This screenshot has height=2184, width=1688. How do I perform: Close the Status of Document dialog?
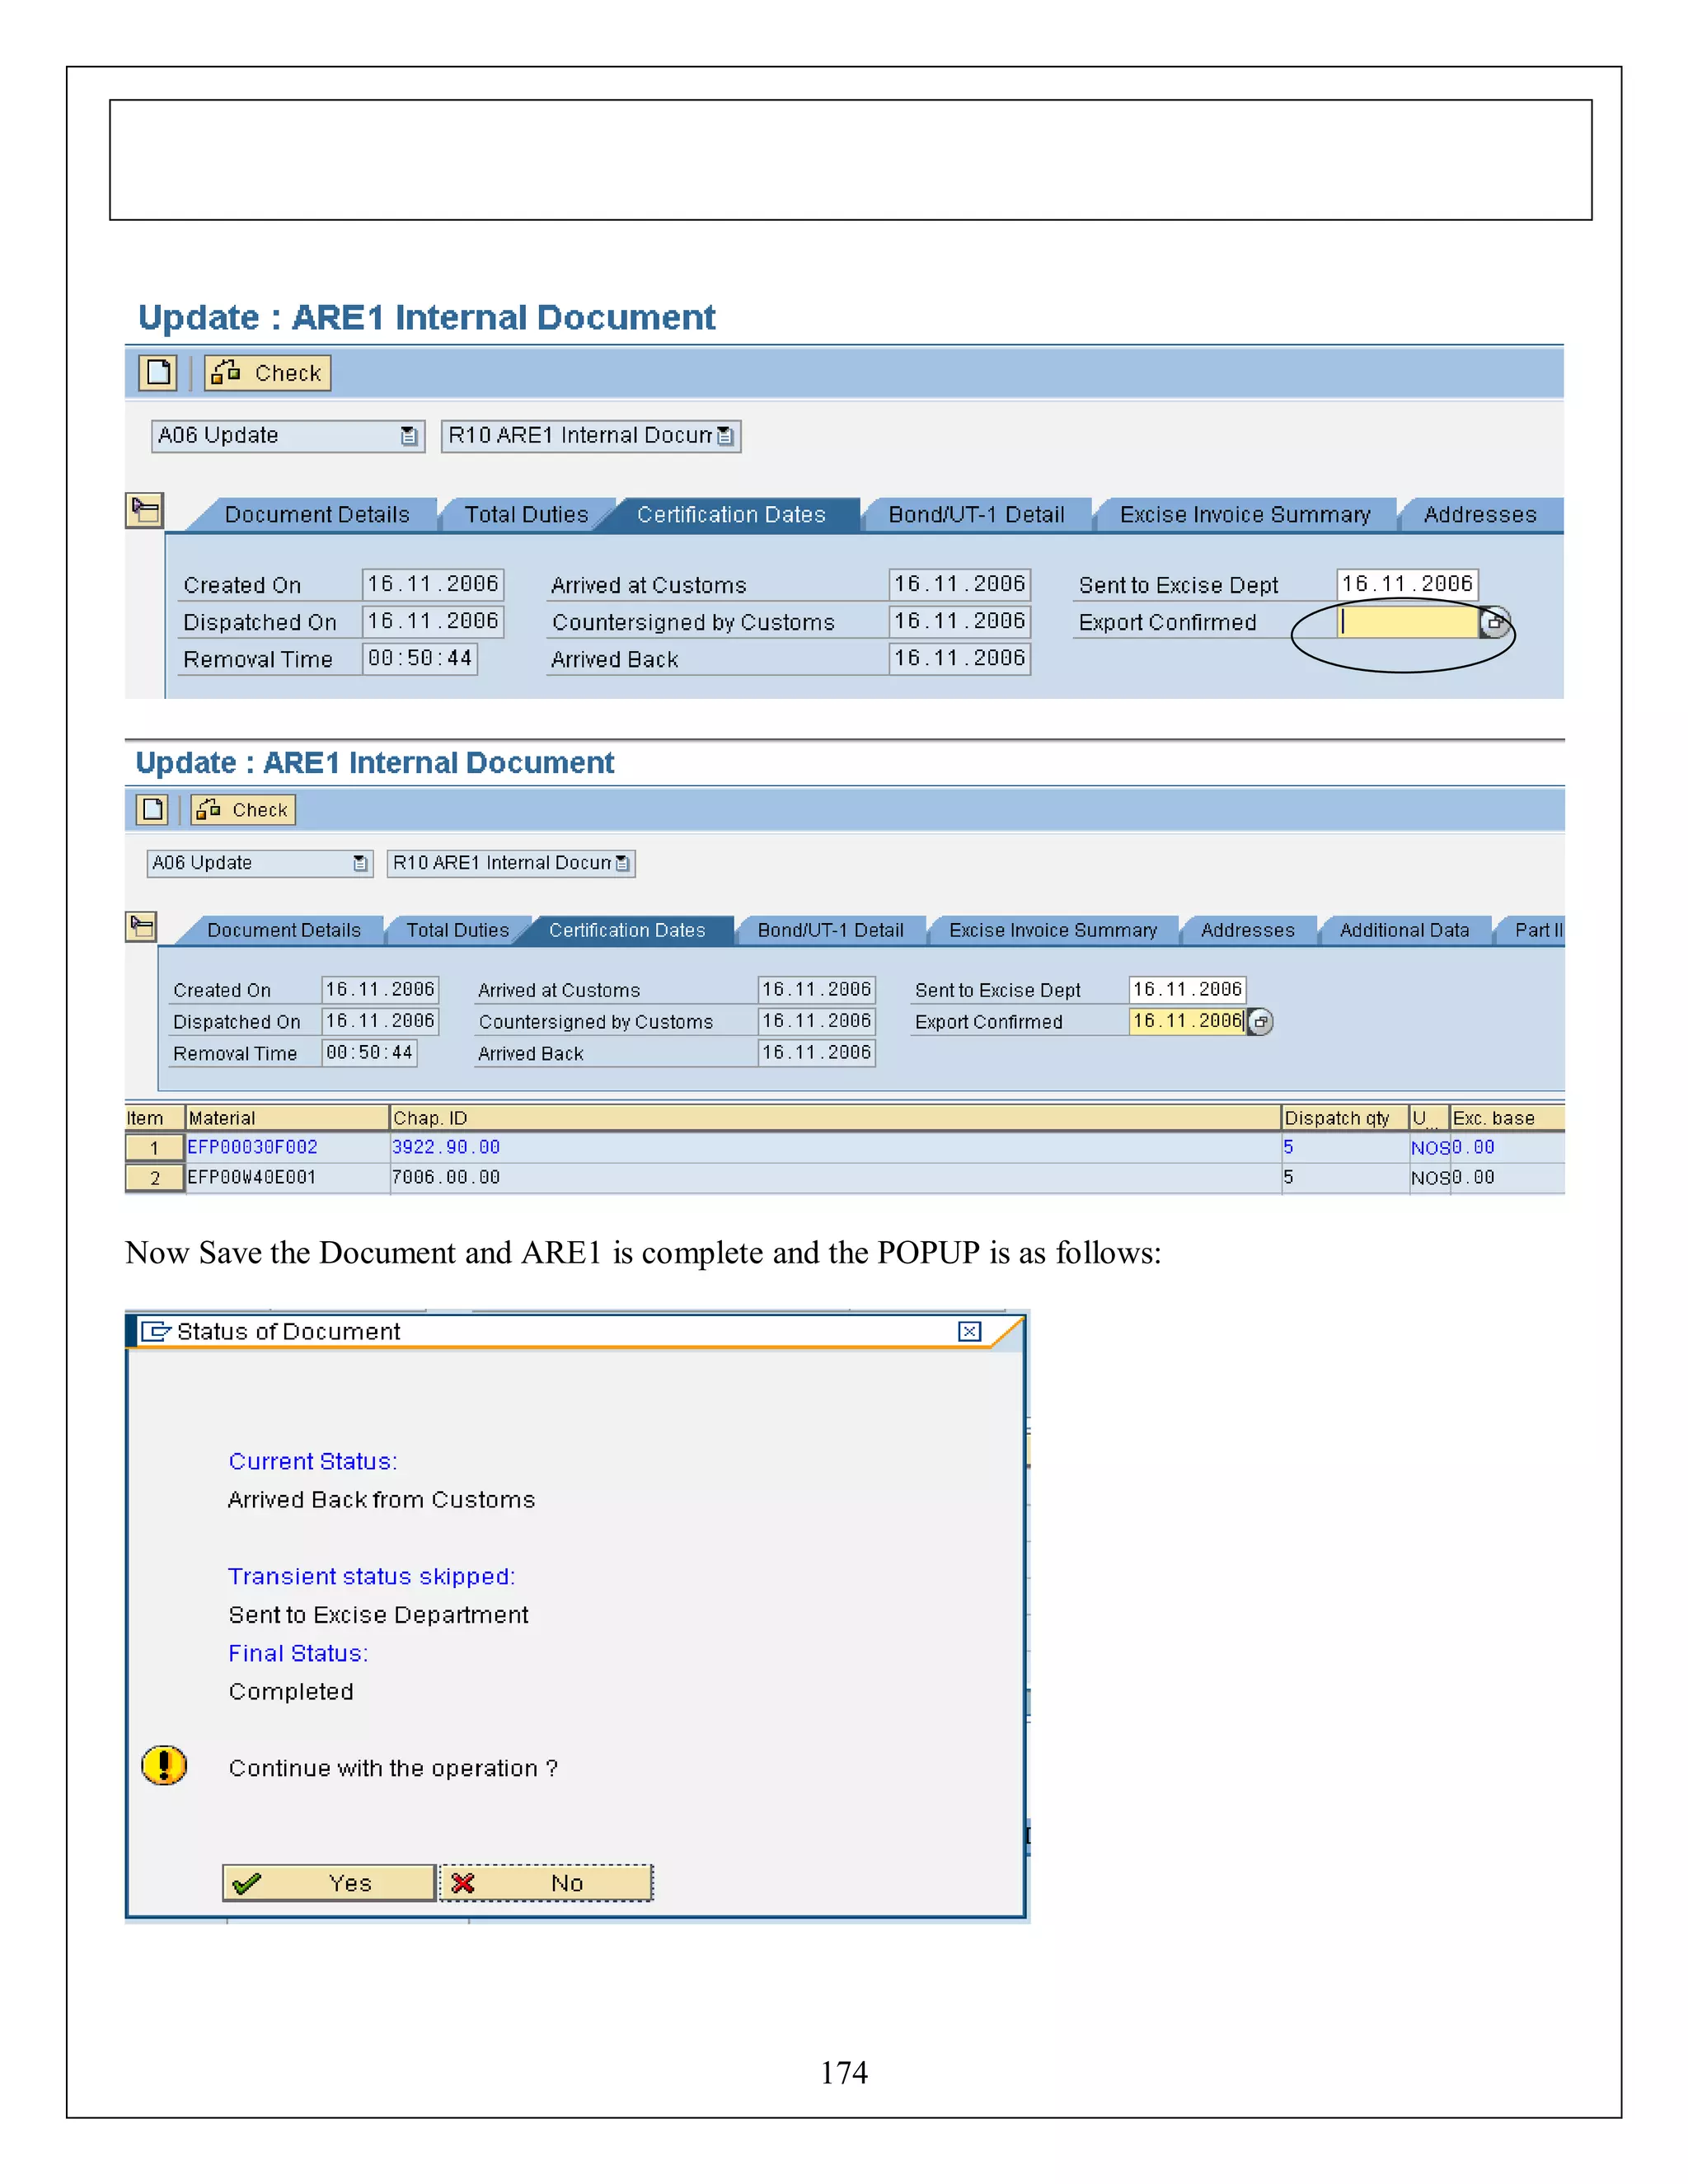pos(969,1331)
